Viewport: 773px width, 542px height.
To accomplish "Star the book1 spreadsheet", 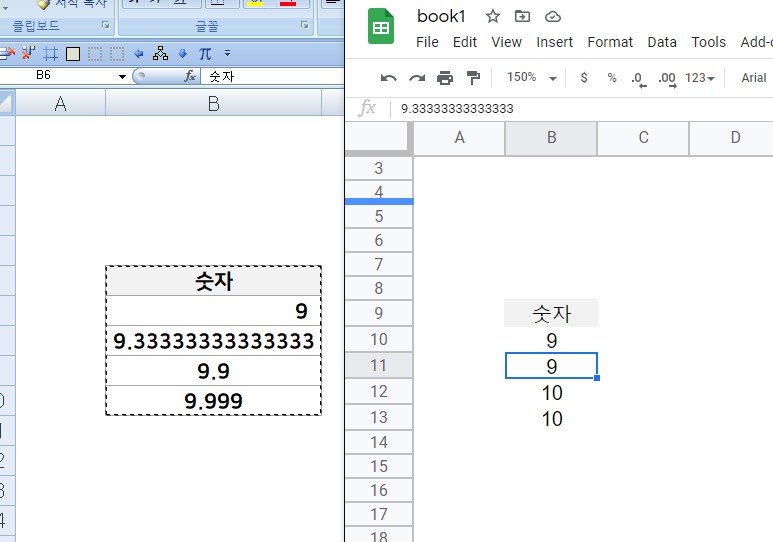I will (x=492, y=16).
